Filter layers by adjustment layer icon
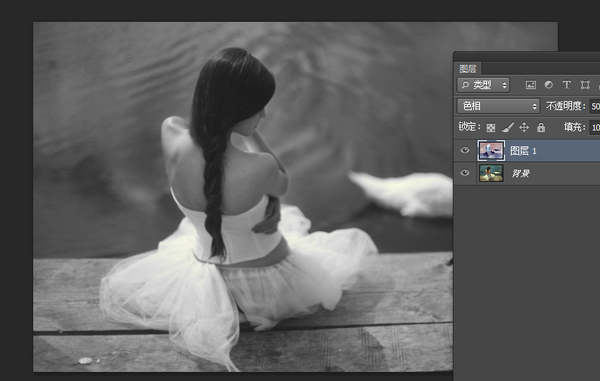This screenshot has height=381, width=600. click(x=549, y=85)
